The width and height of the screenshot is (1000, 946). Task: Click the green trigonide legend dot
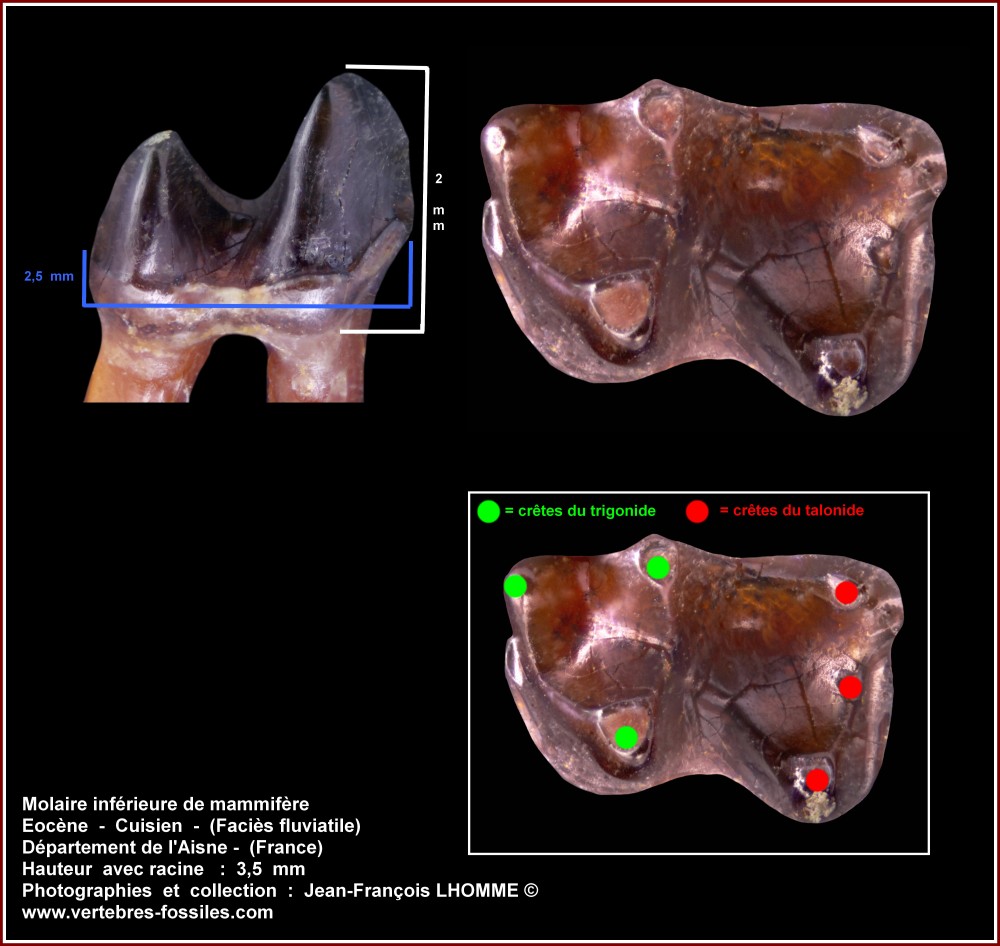[487, 511]
